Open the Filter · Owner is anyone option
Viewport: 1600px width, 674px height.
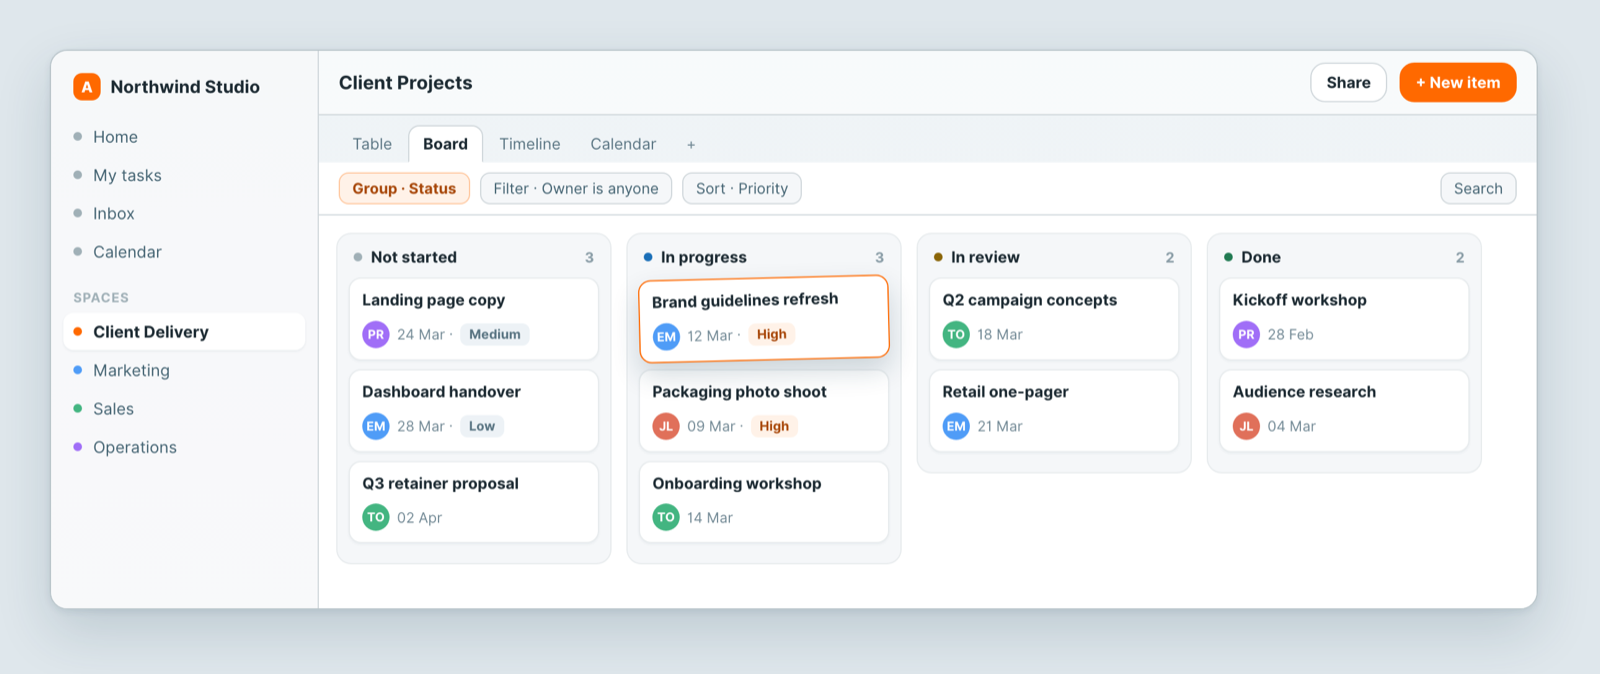pos(576,189)
